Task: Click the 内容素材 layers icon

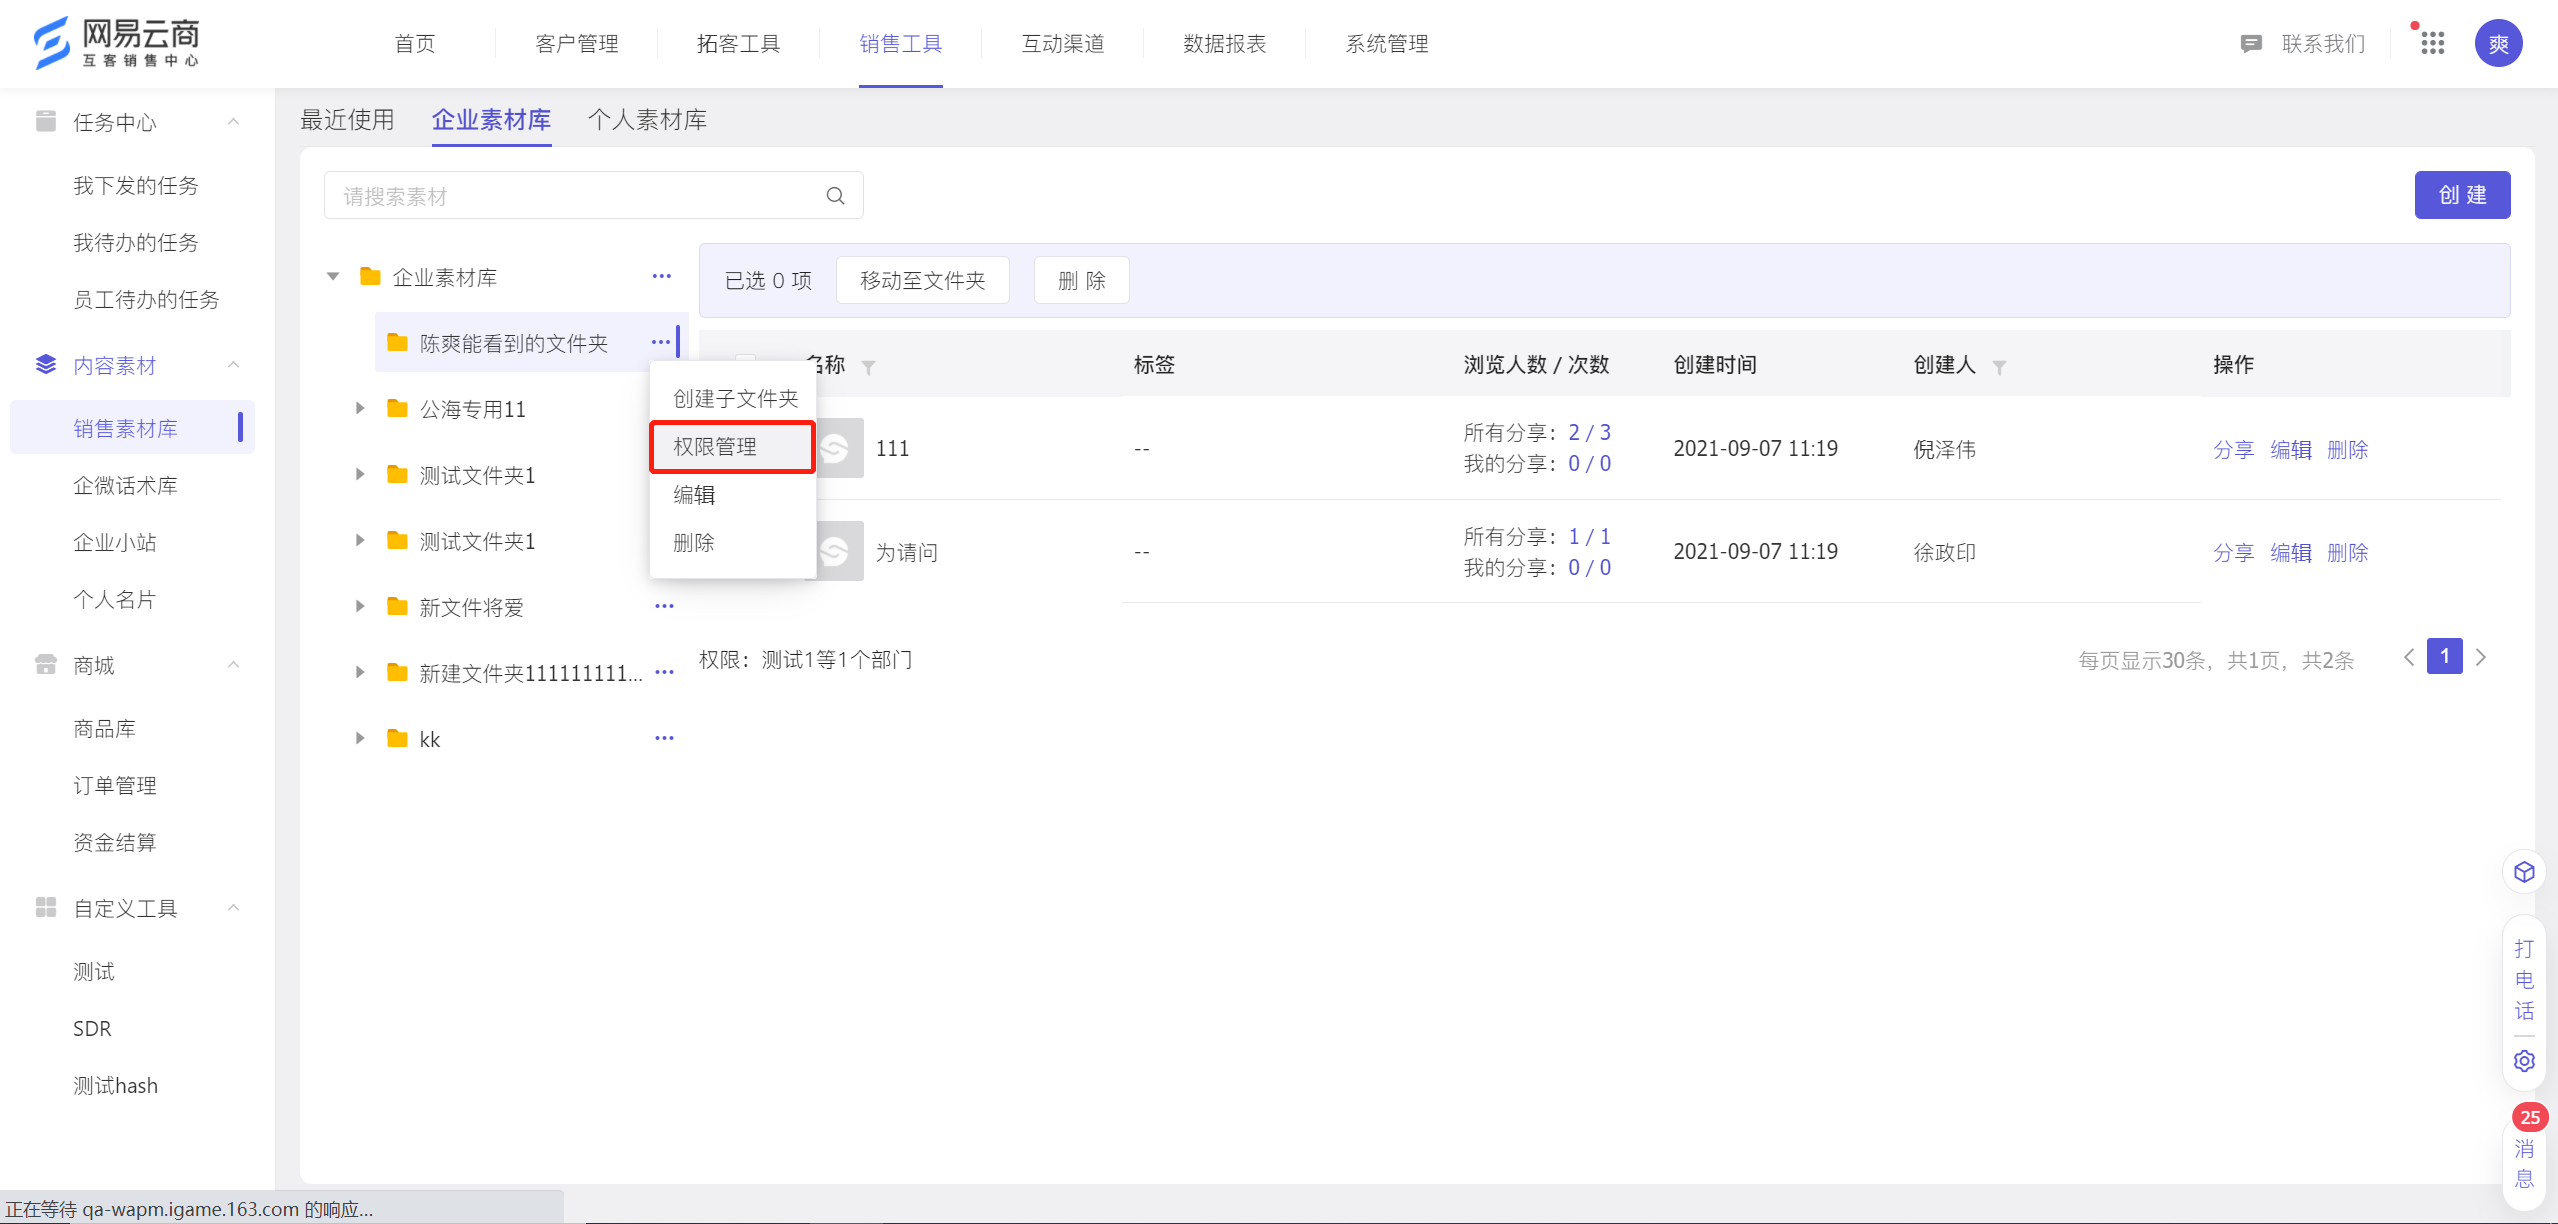Action: click(x=46, y=364)
